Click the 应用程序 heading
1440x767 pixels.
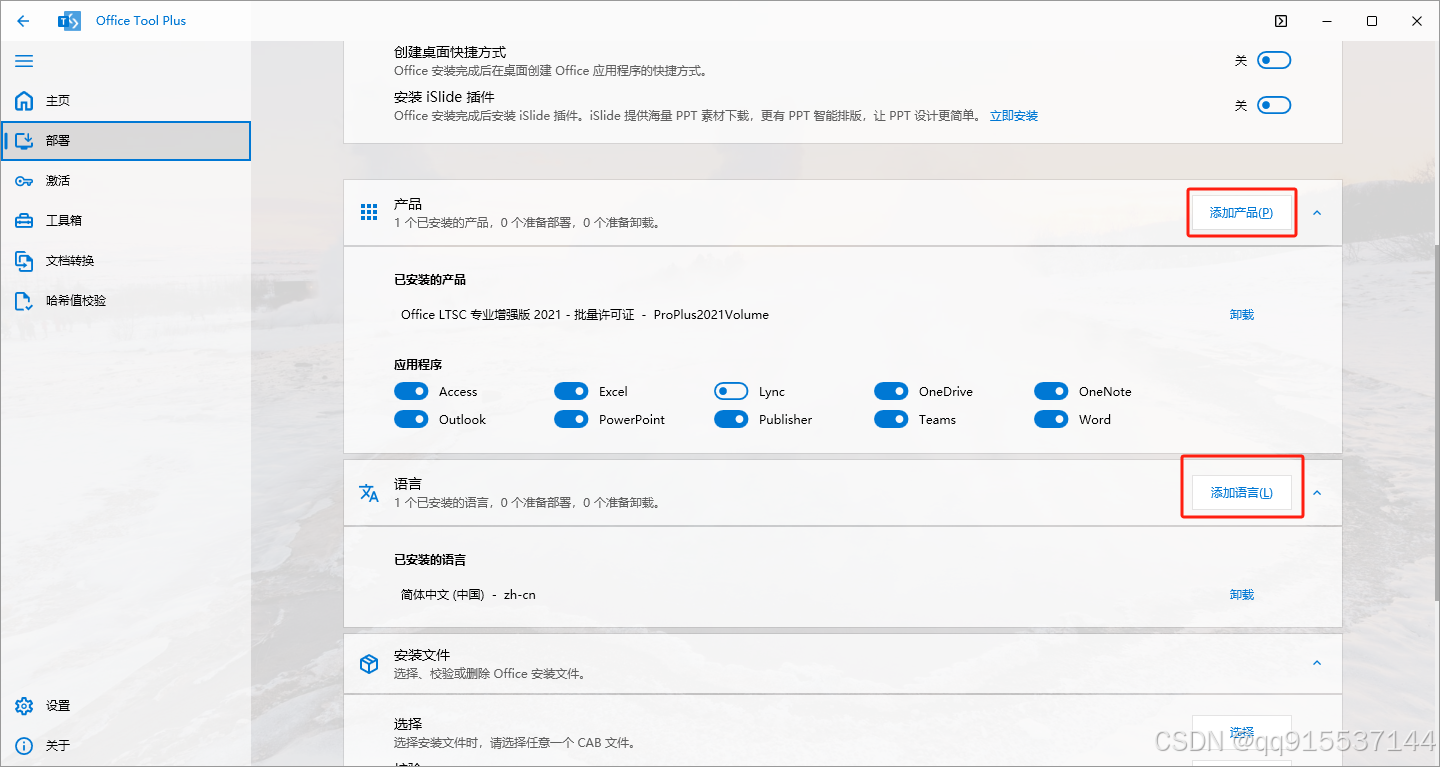[x=418, y=365]
